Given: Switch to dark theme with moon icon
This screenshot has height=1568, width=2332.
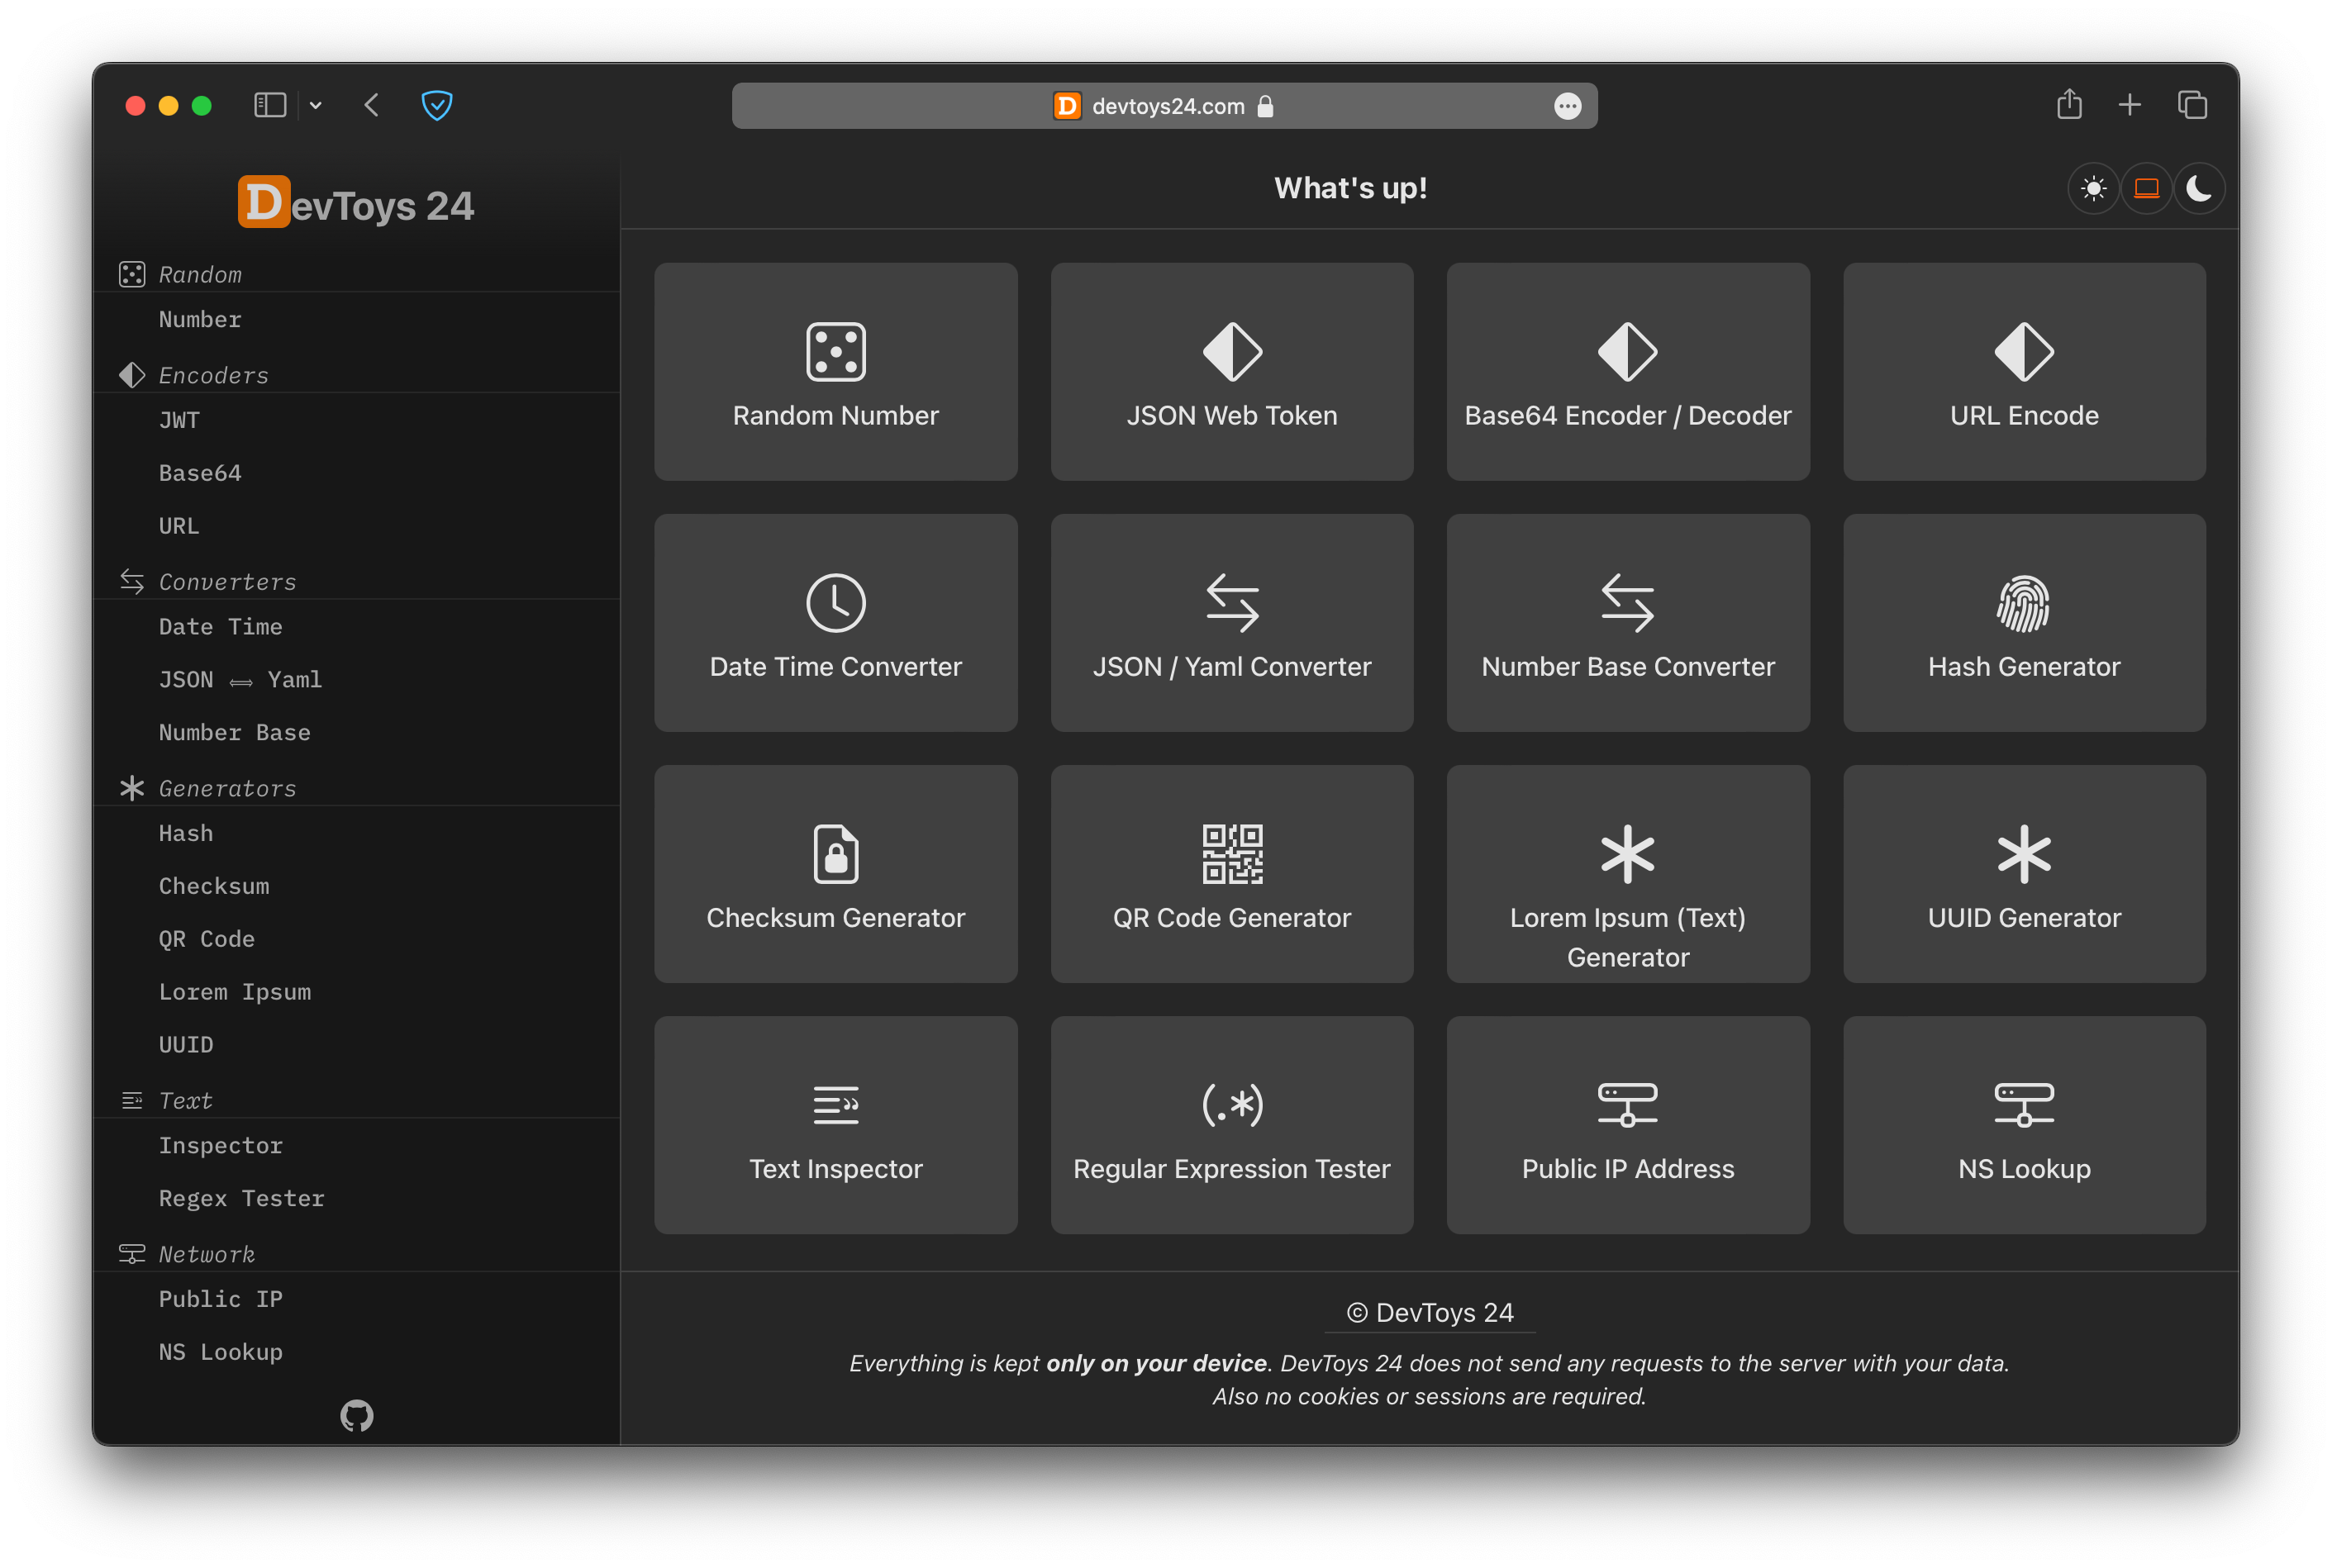Looking at the screenshot, I should pyautogui.click(x=2199, y=188).
